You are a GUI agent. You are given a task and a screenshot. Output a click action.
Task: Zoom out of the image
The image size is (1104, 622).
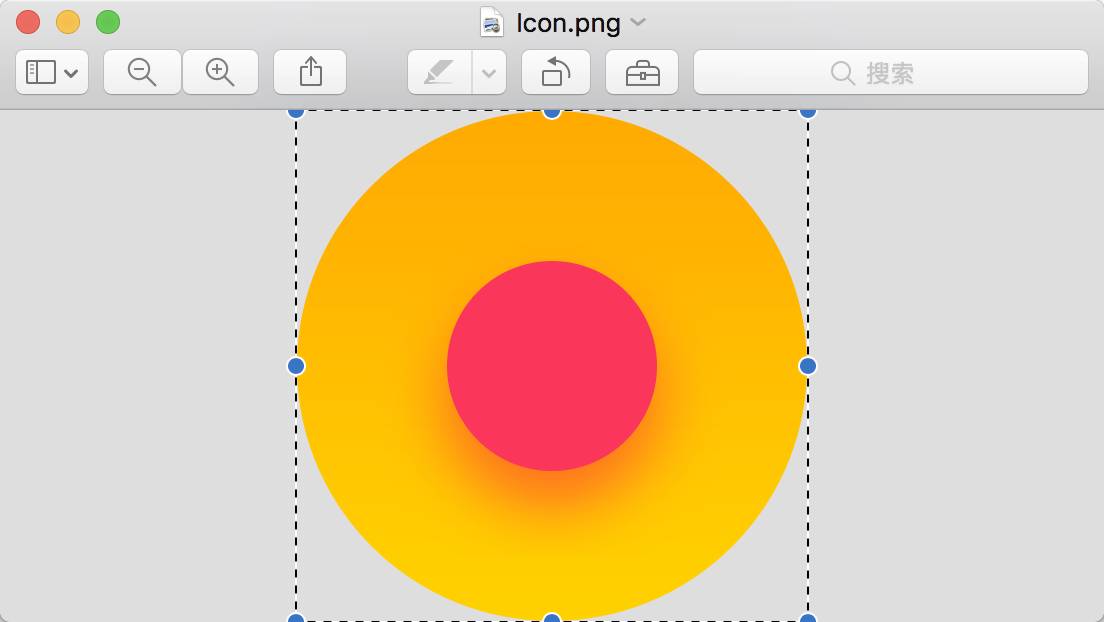pos(142,72)
